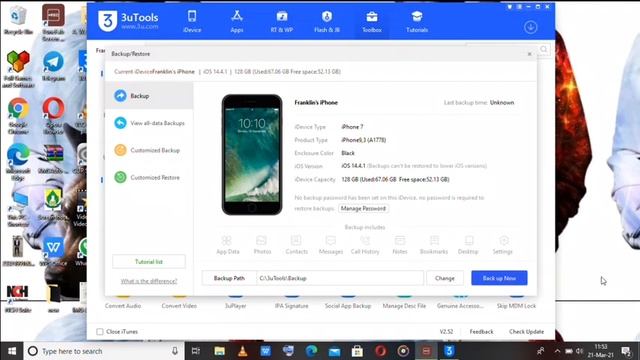
Task: Click the taskbar search box
Action: [104, 351]
